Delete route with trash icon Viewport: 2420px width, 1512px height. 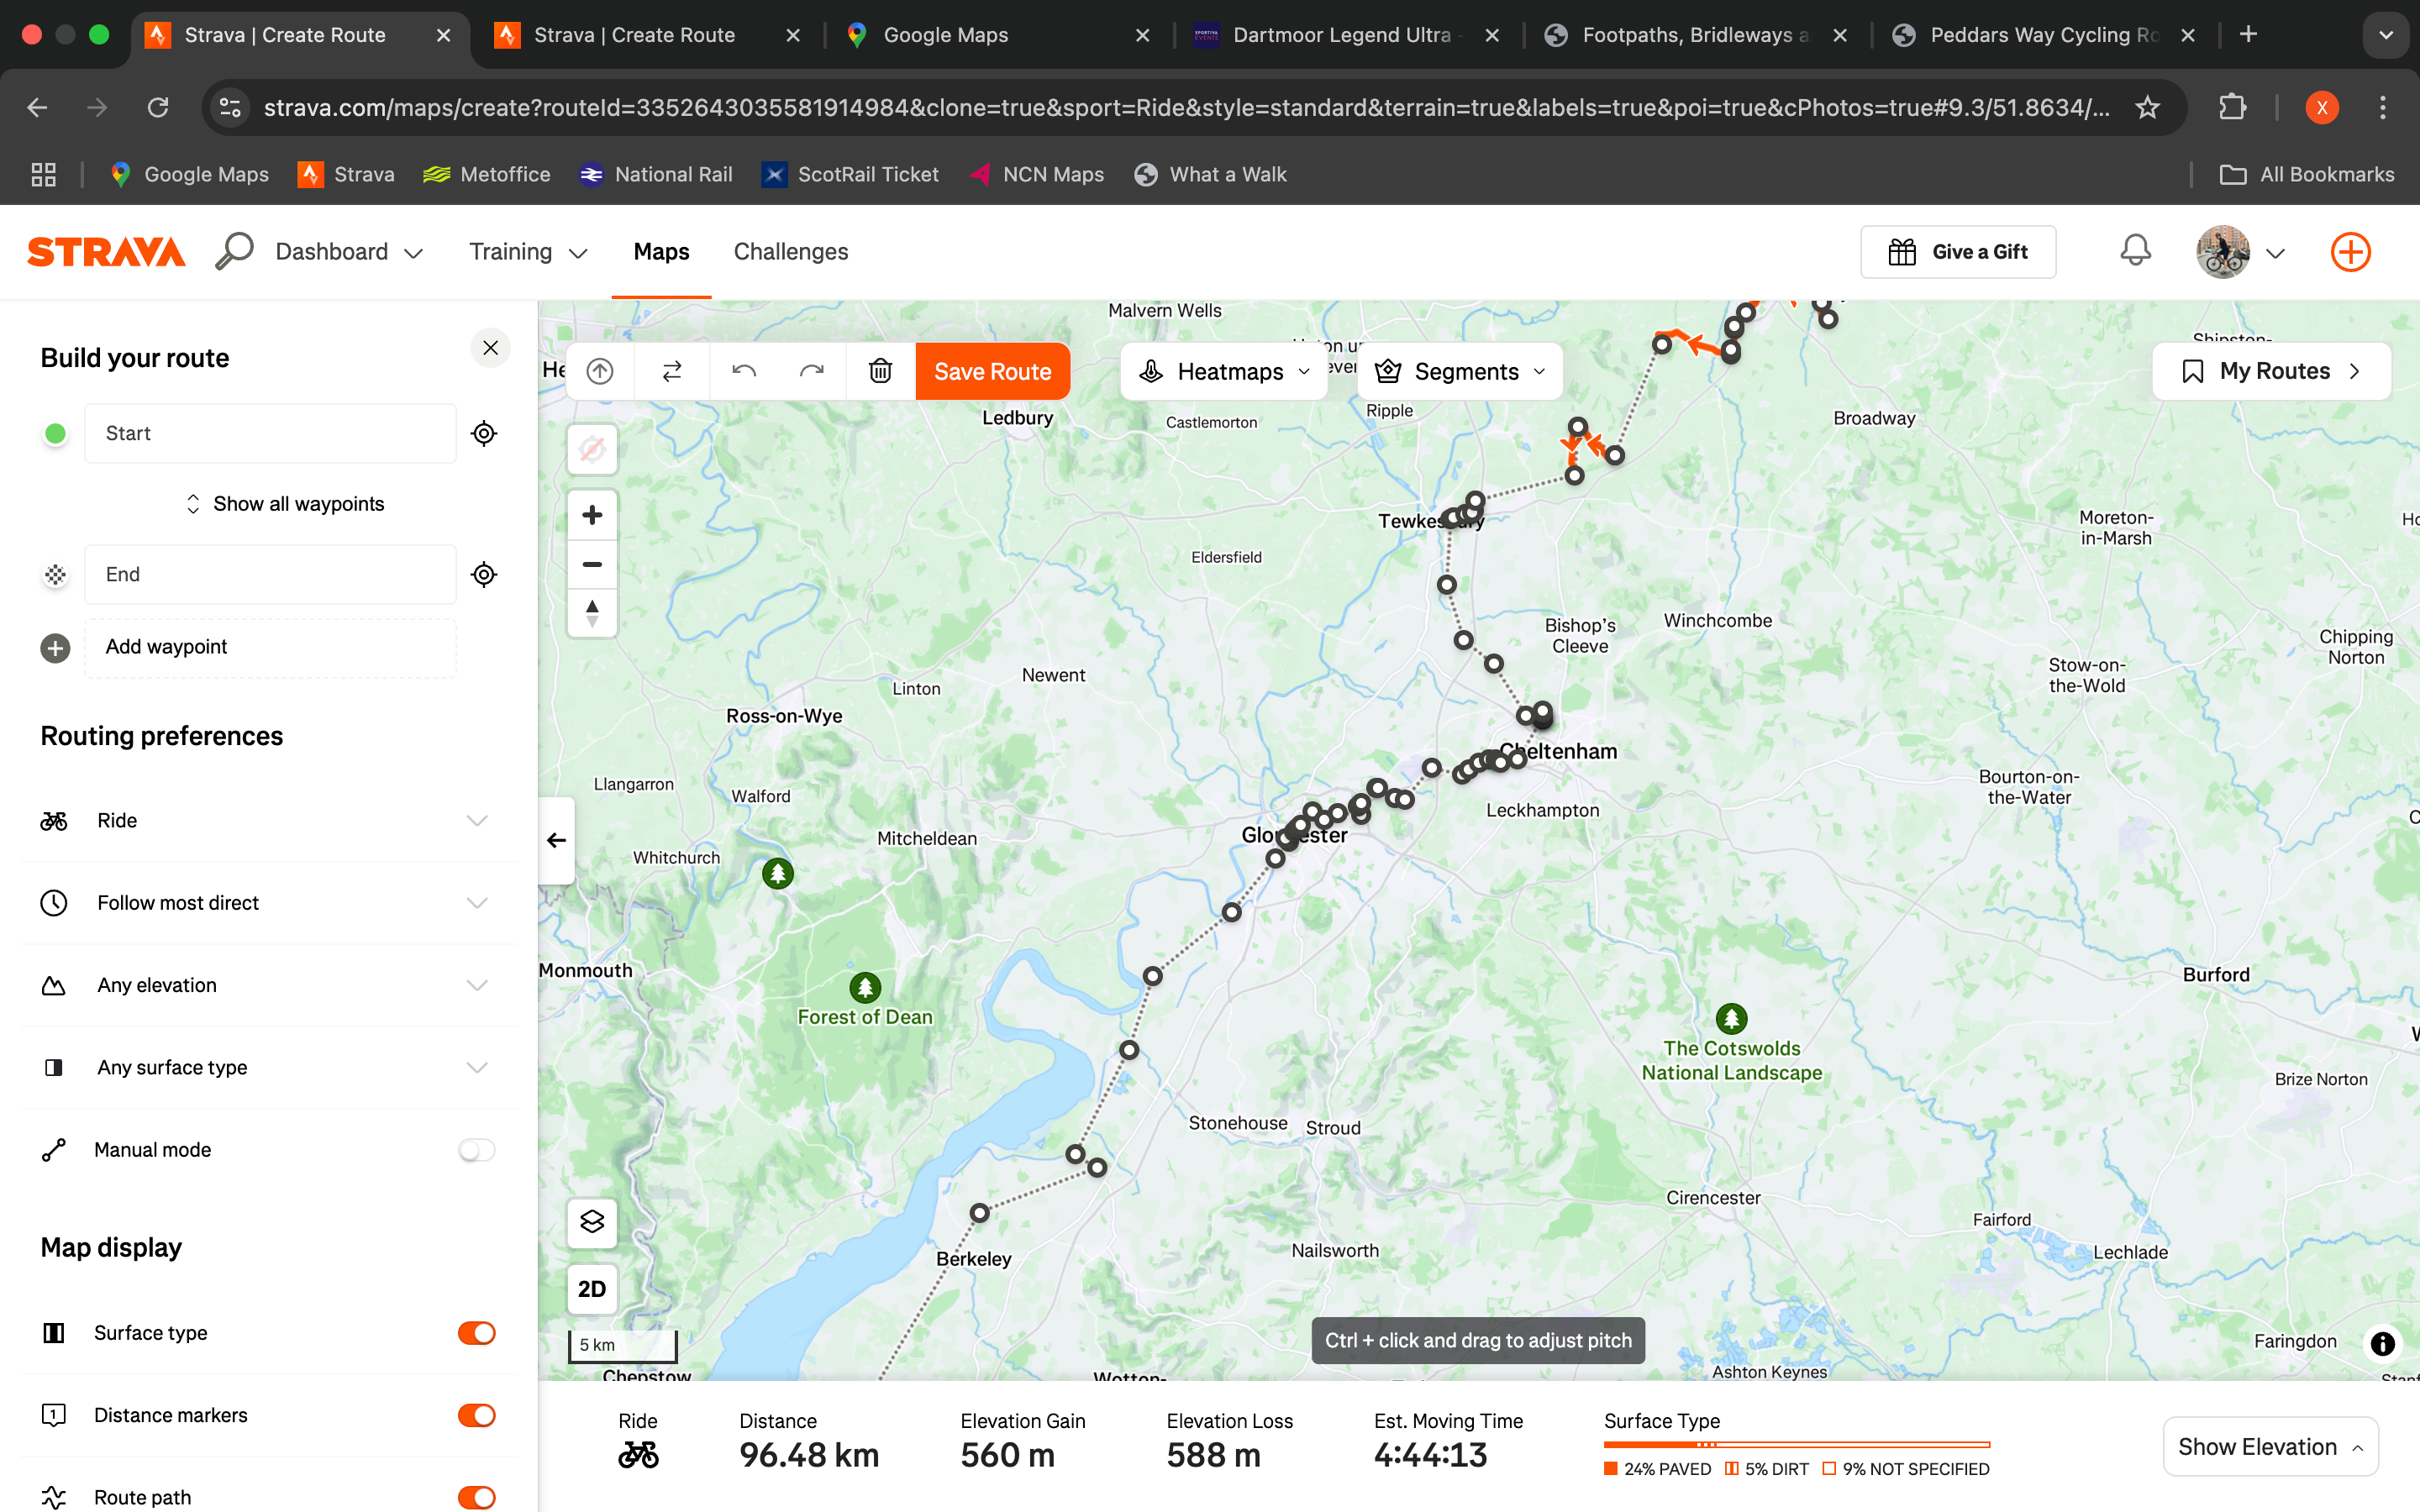pos(880,371)
